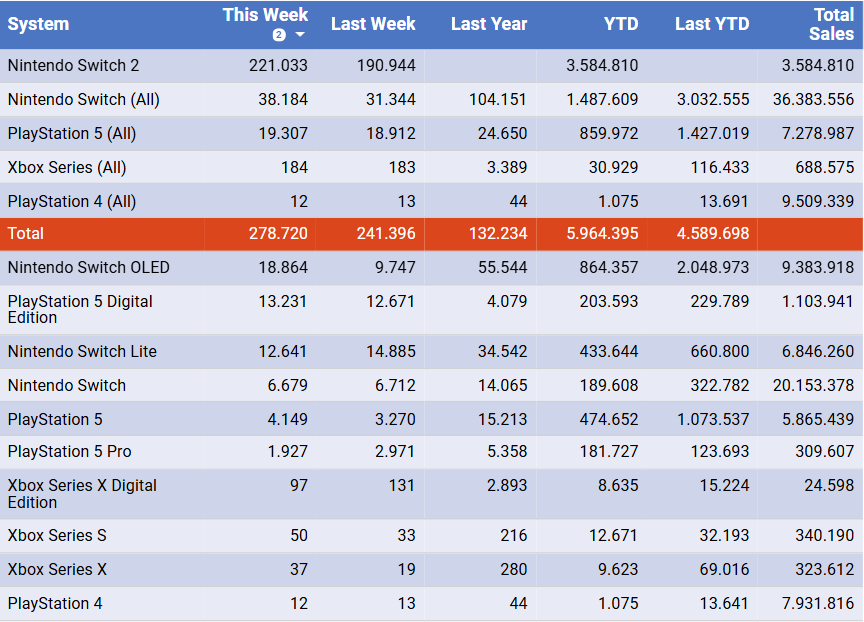Select the Xbox Series S row label
This screenshot has height=622, width=864.
(x=57, y=536)
